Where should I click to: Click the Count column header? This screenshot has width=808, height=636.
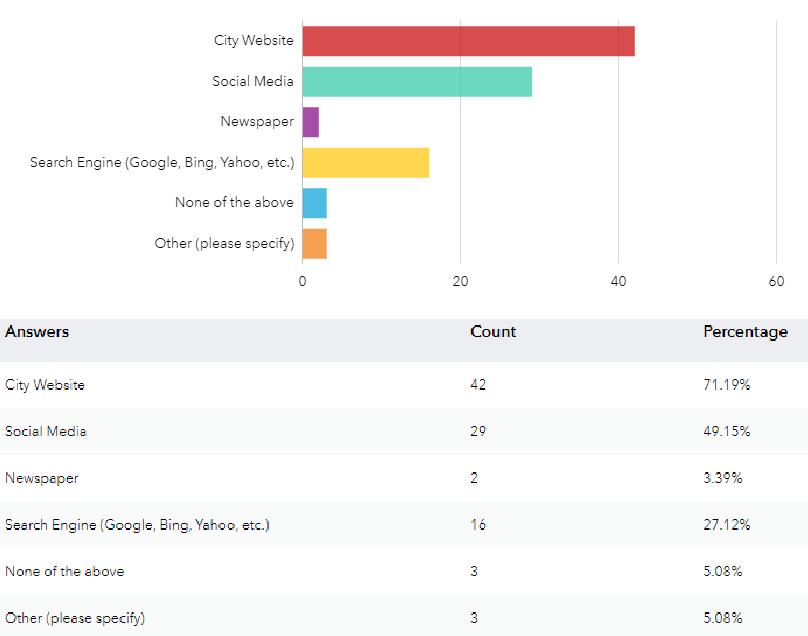(x=493, y=332)
